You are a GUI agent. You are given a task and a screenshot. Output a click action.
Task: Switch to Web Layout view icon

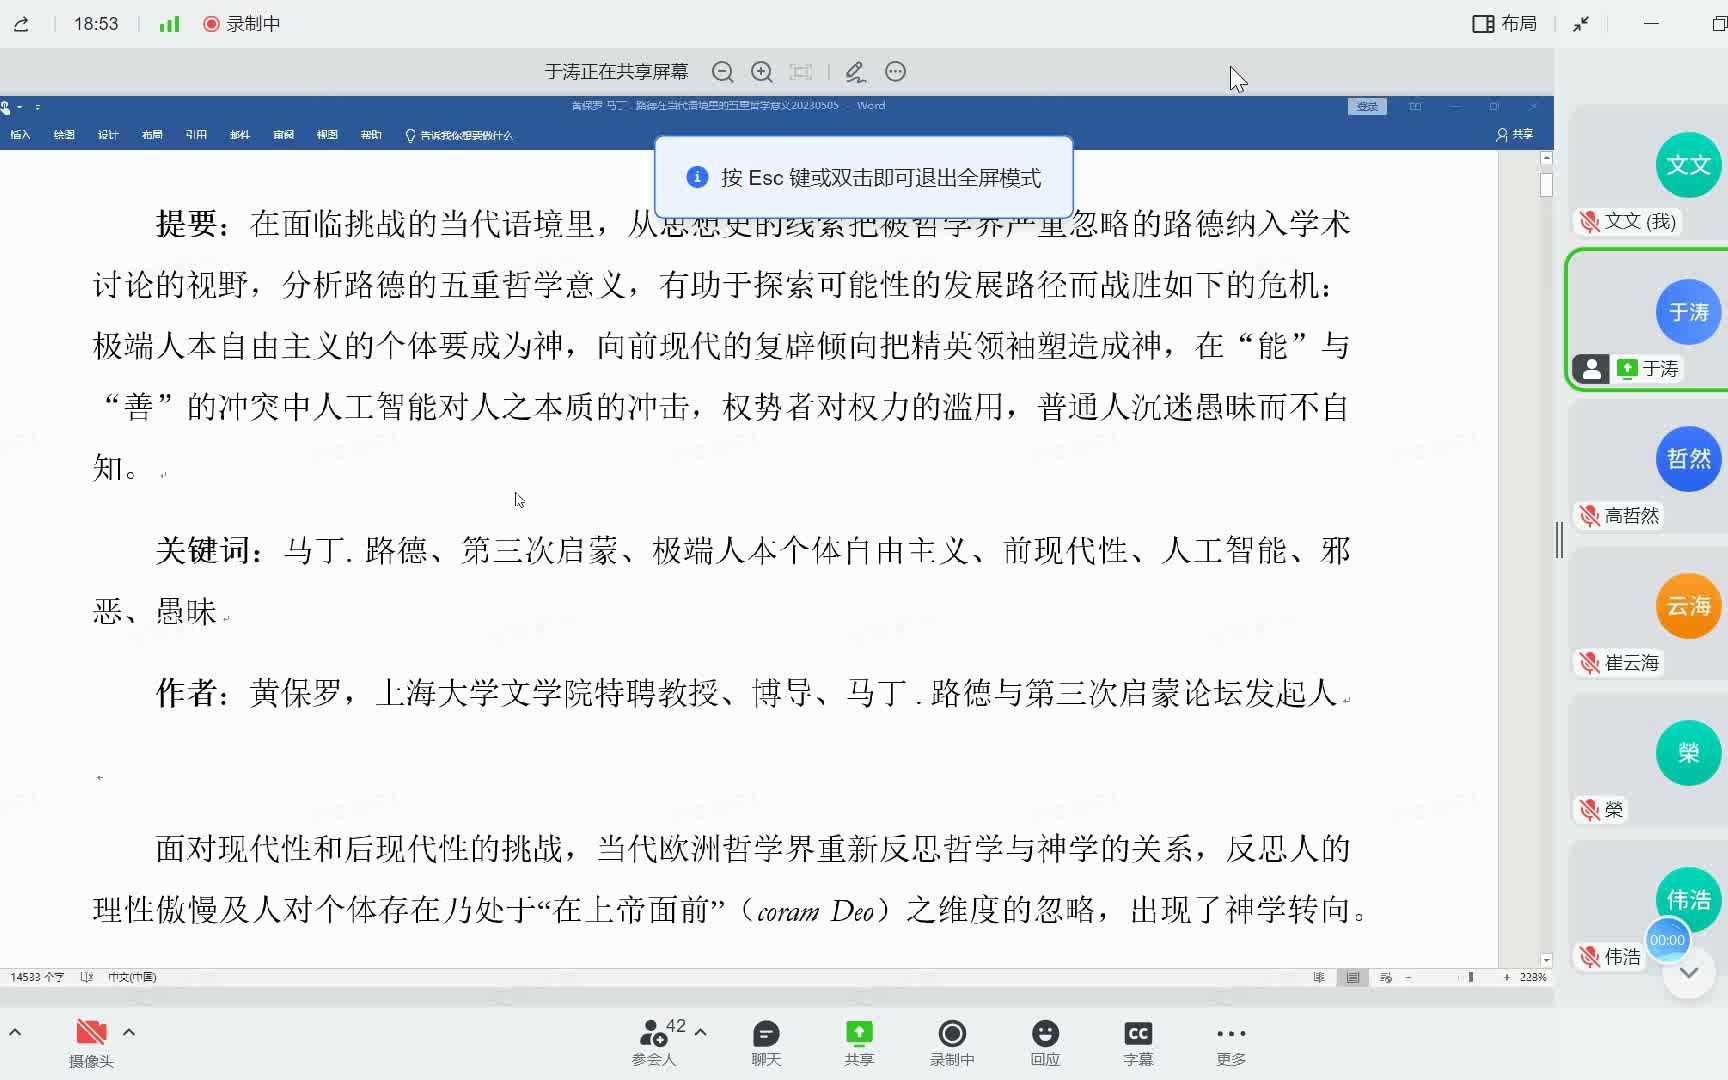click(1386, 977)
